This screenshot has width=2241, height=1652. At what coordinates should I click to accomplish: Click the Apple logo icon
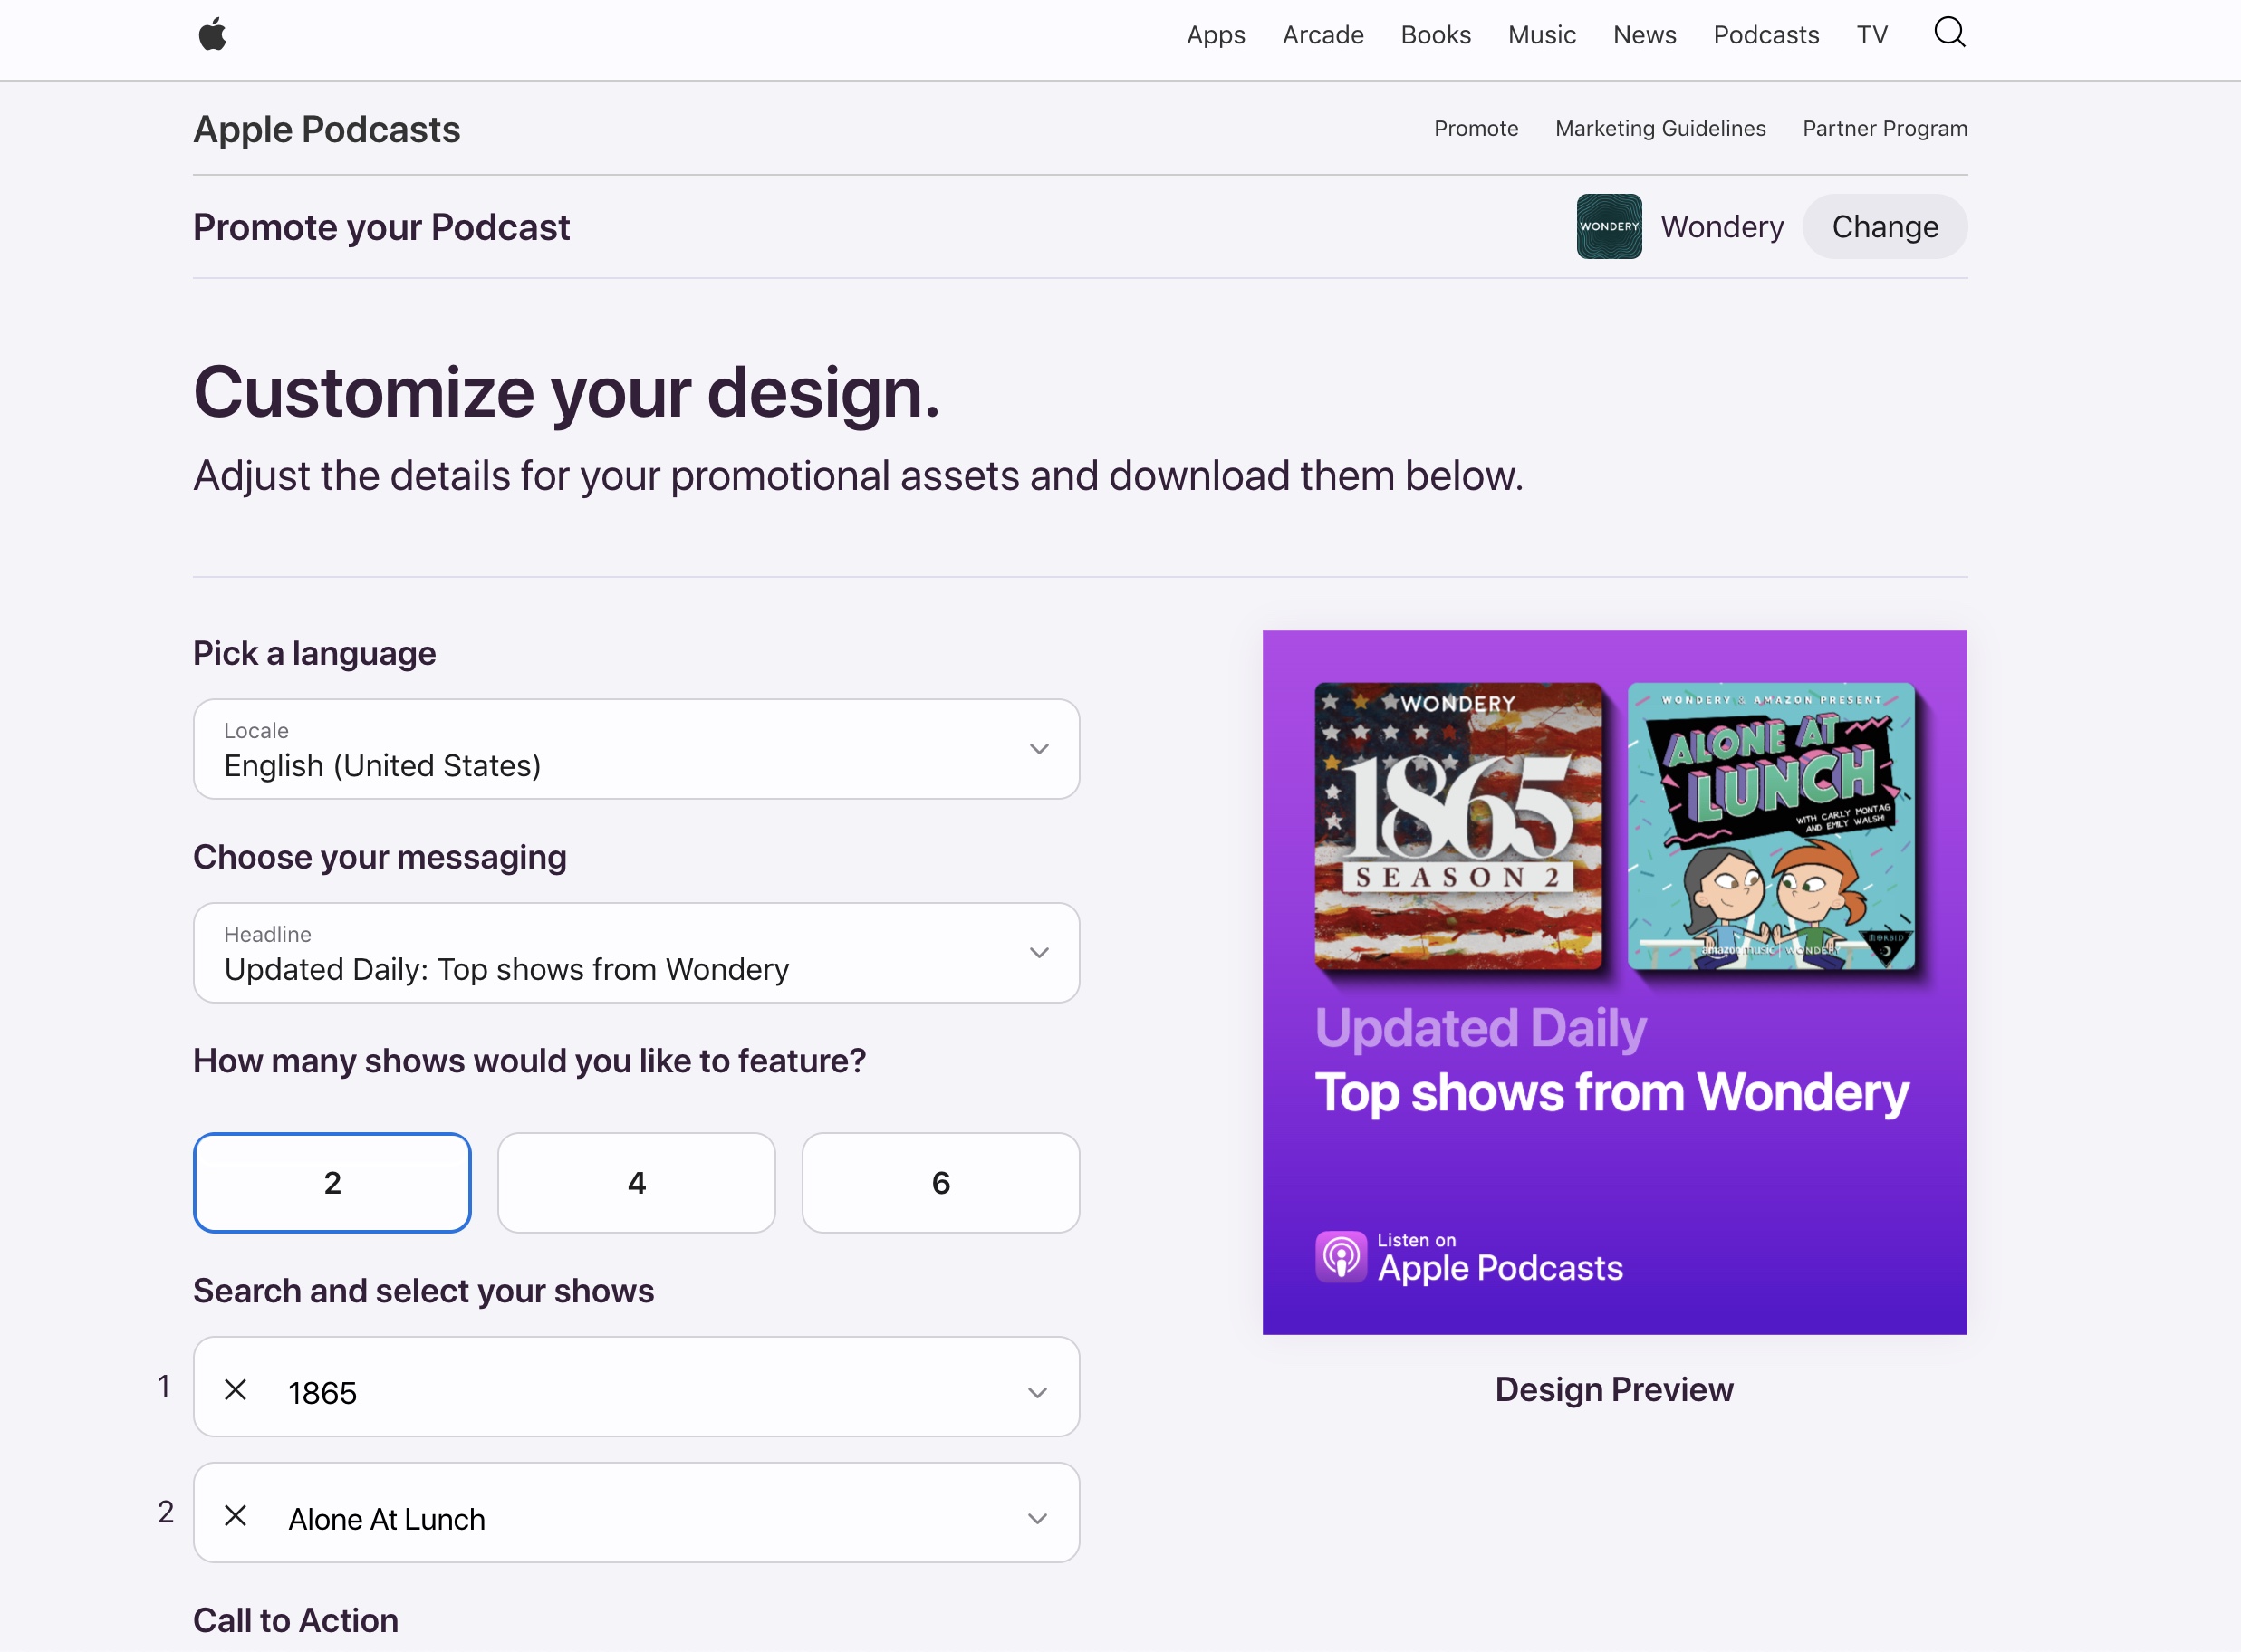click(x=212, y=35)
